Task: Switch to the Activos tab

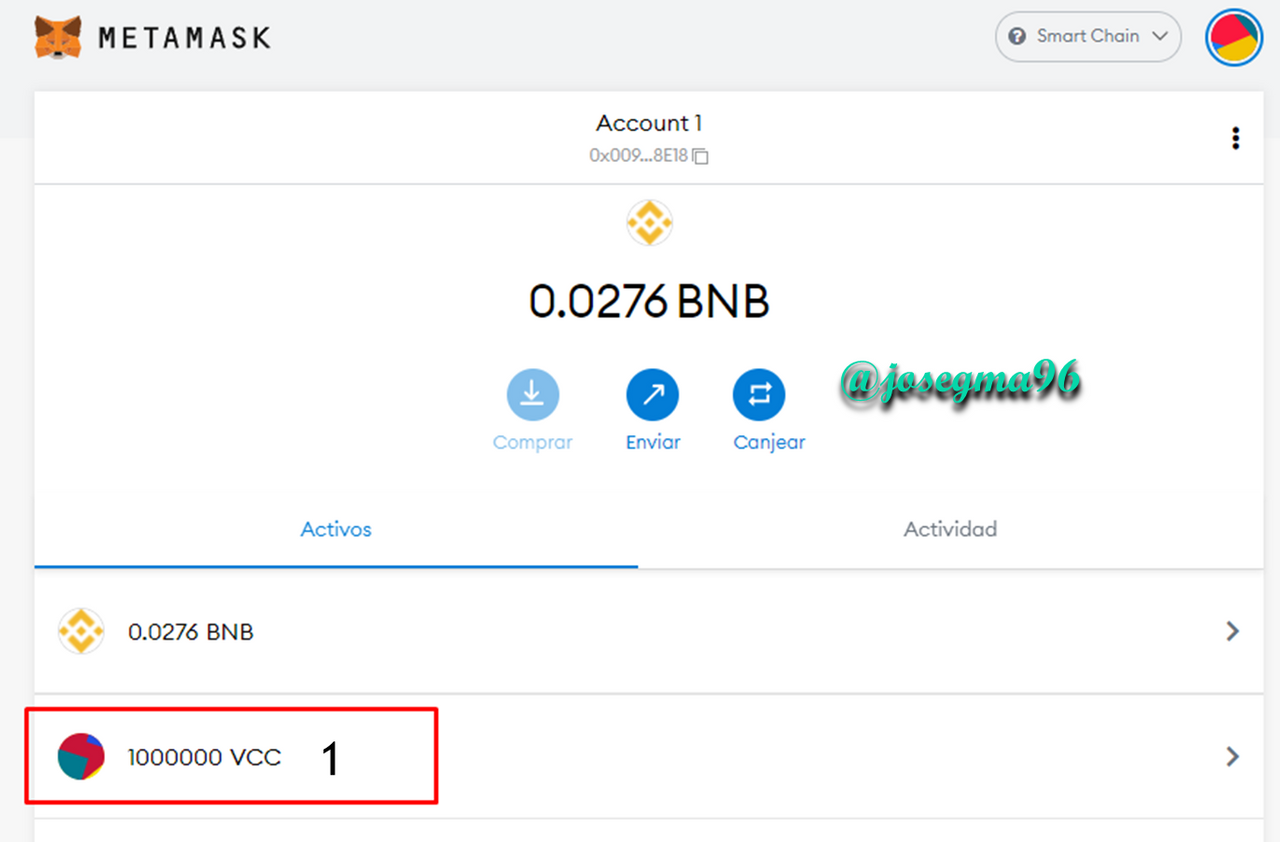Action: click(x=336, y=530)
